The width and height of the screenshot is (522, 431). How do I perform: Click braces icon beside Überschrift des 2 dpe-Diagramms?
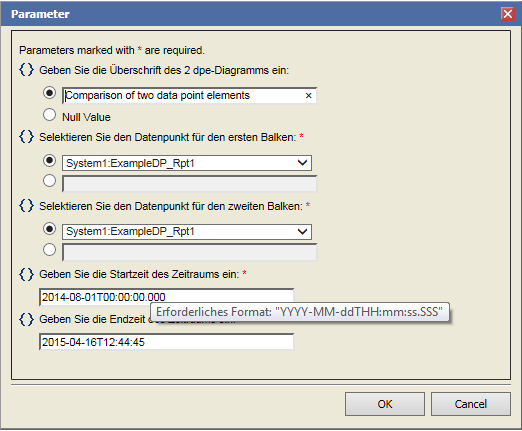pyautogui.click(x=26, y=70)
